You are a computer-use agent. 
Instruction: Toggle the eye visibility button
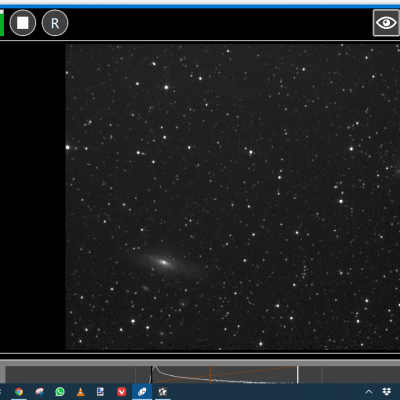386,23
